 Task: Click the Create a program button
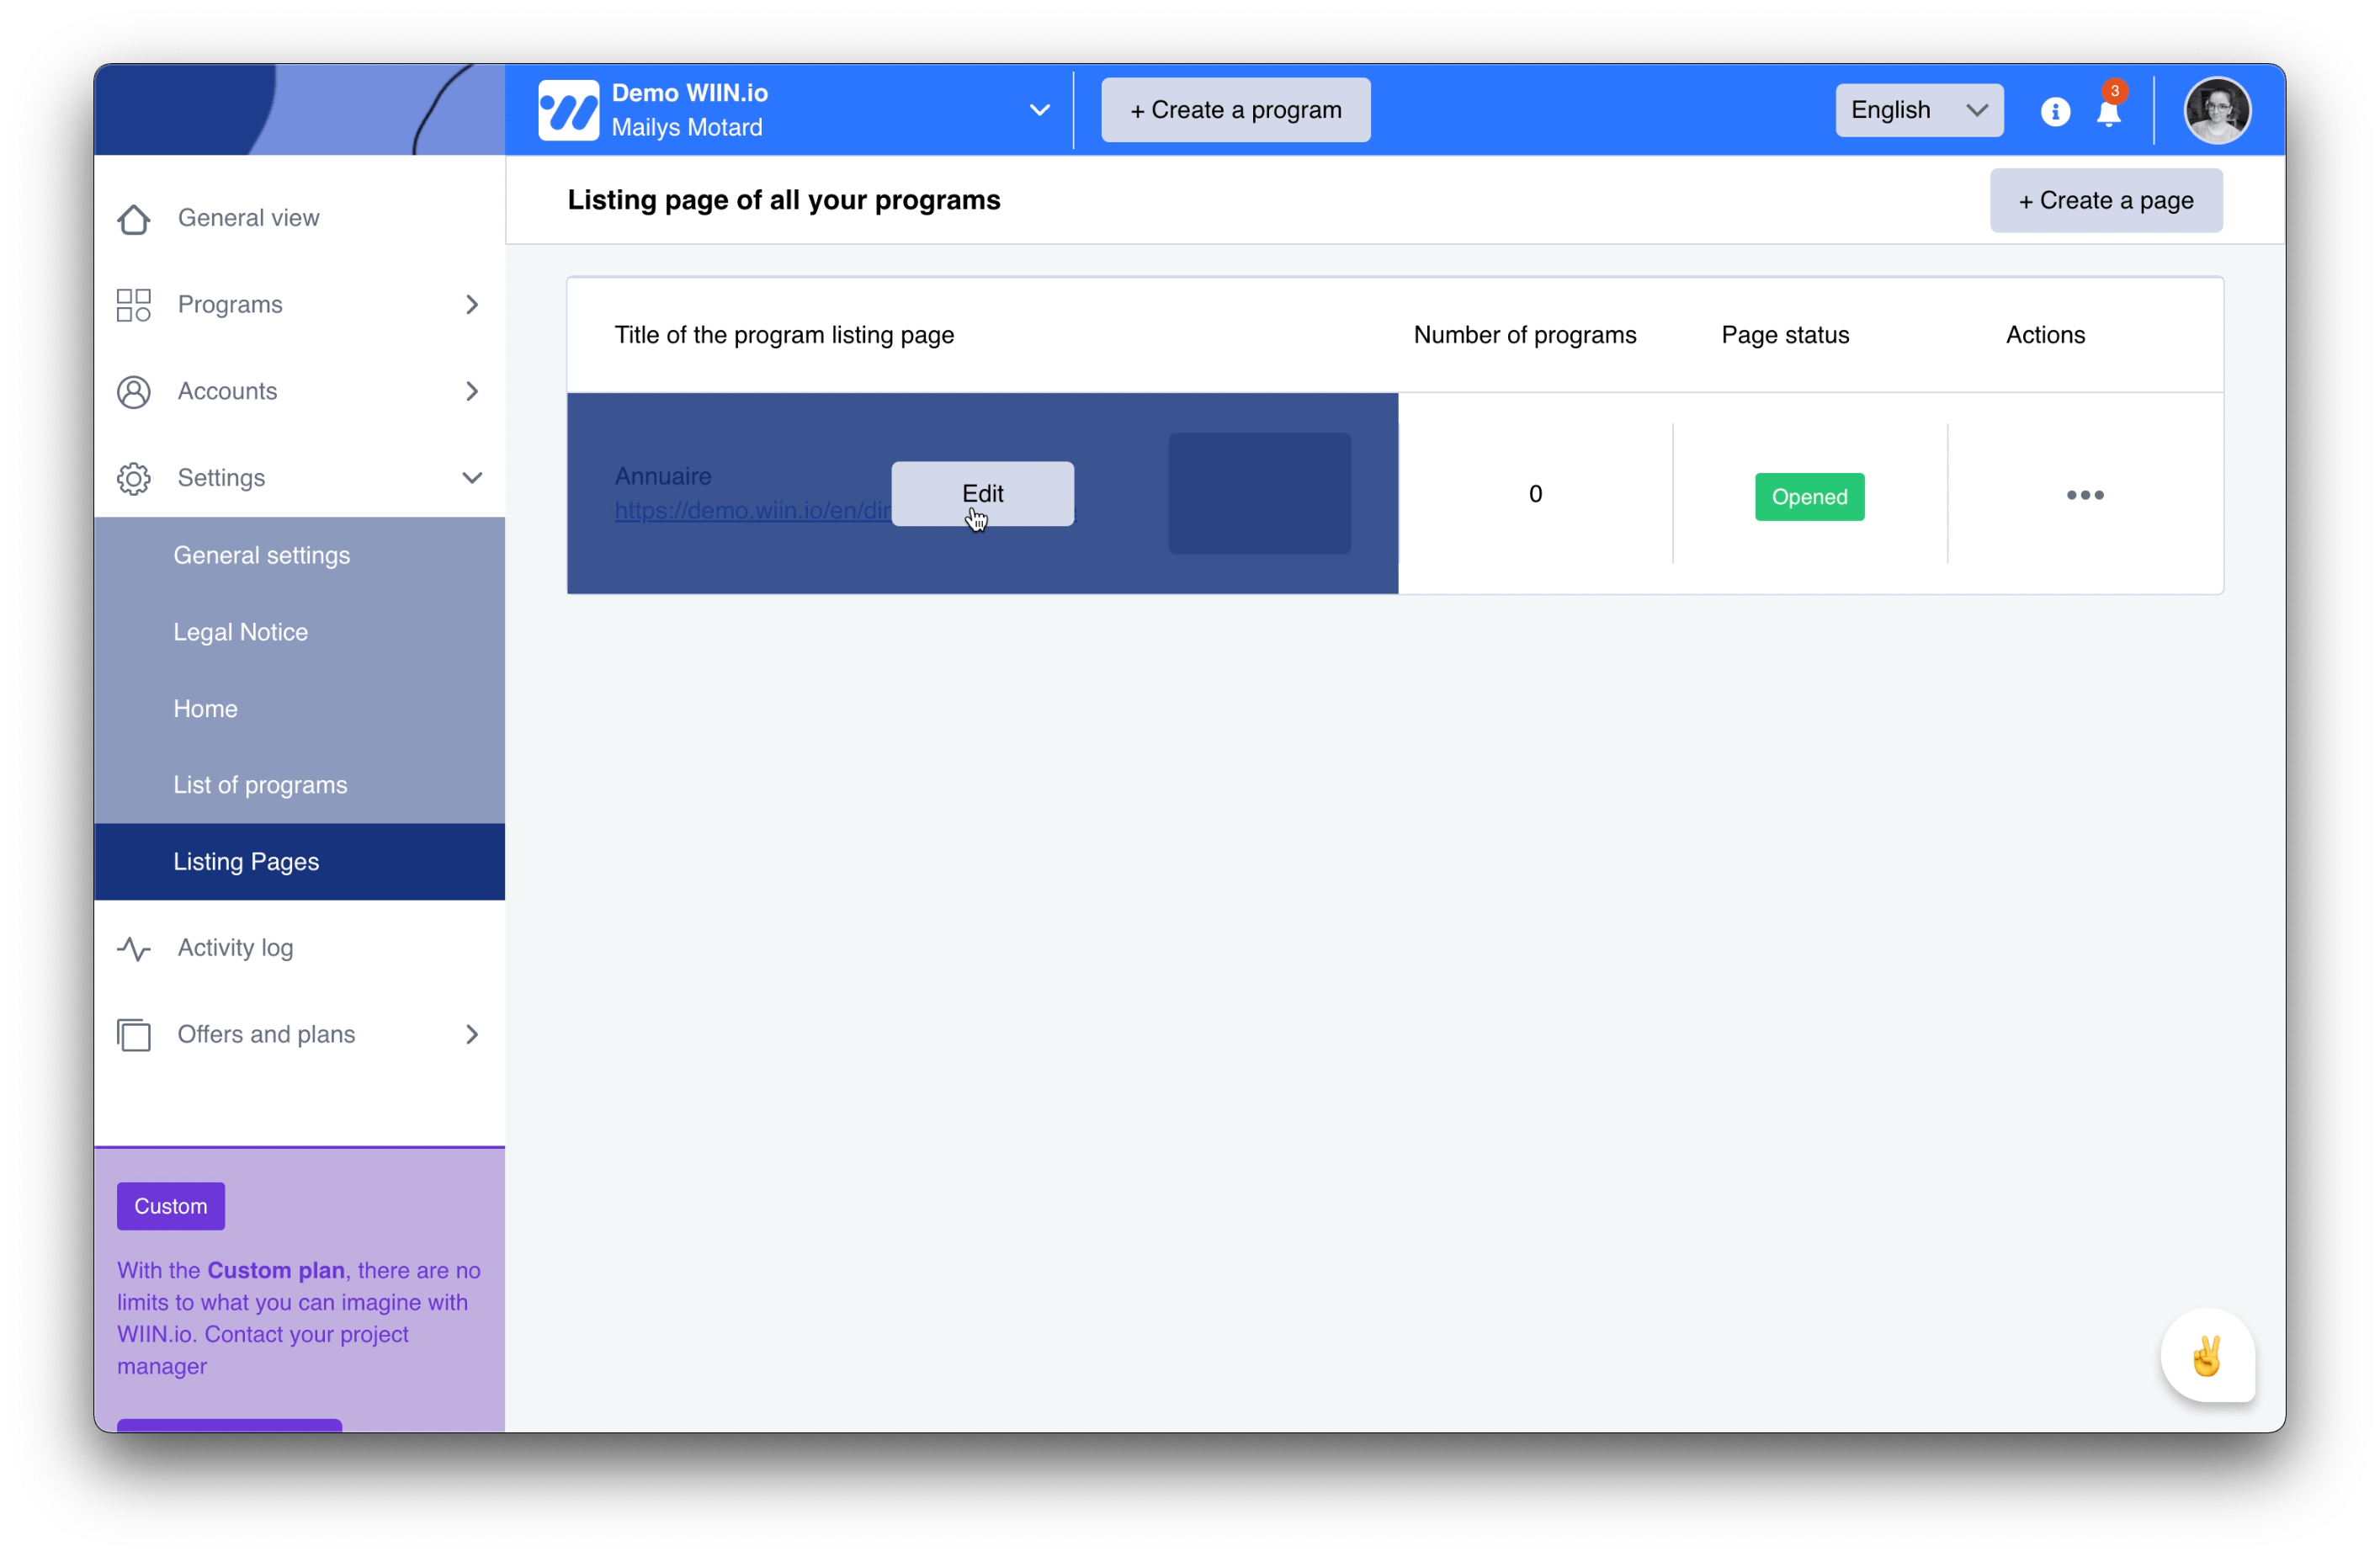coord(1235,110)
